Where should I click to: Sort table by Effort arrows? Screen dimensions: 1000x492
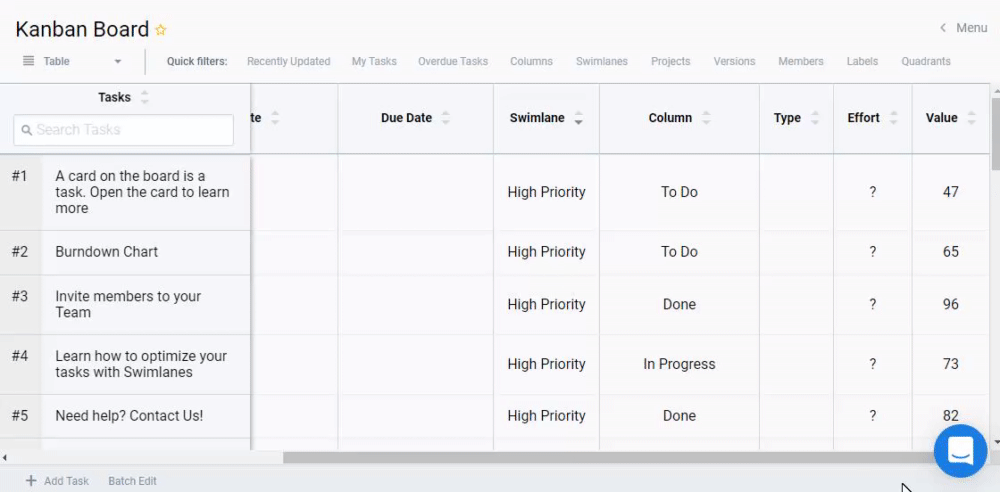(894, 118)
